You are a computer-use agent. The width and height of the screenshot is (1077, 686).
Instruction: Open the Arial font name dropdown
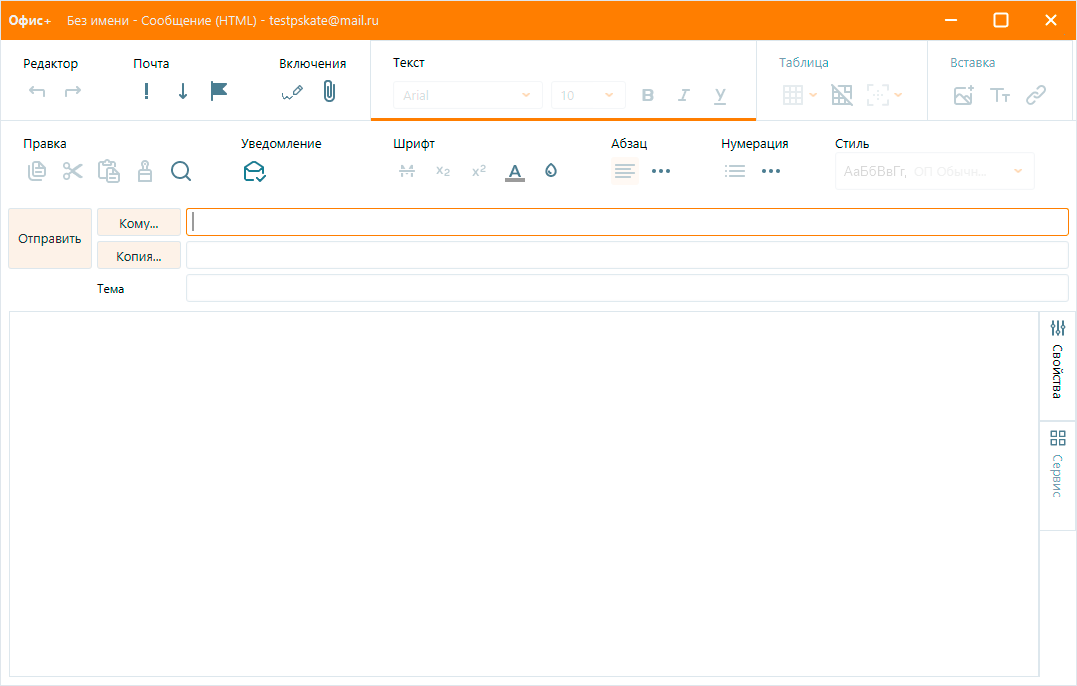point(467,95)
